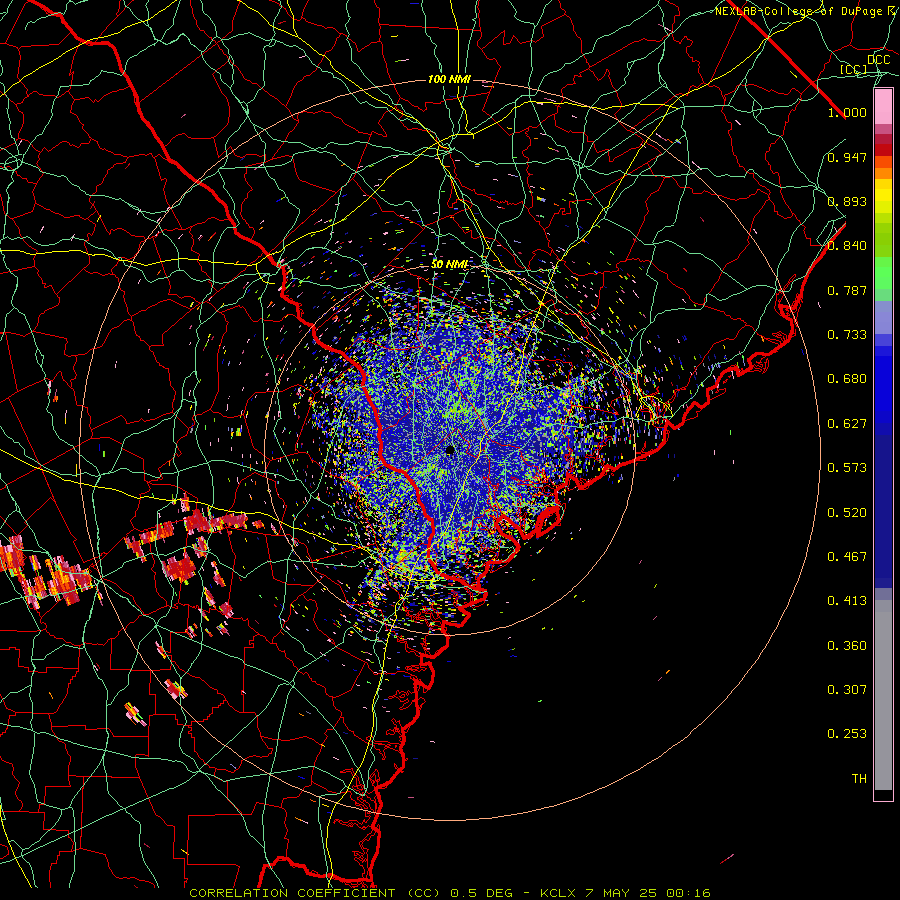Click the 0.893 legend value

(847, 201)
